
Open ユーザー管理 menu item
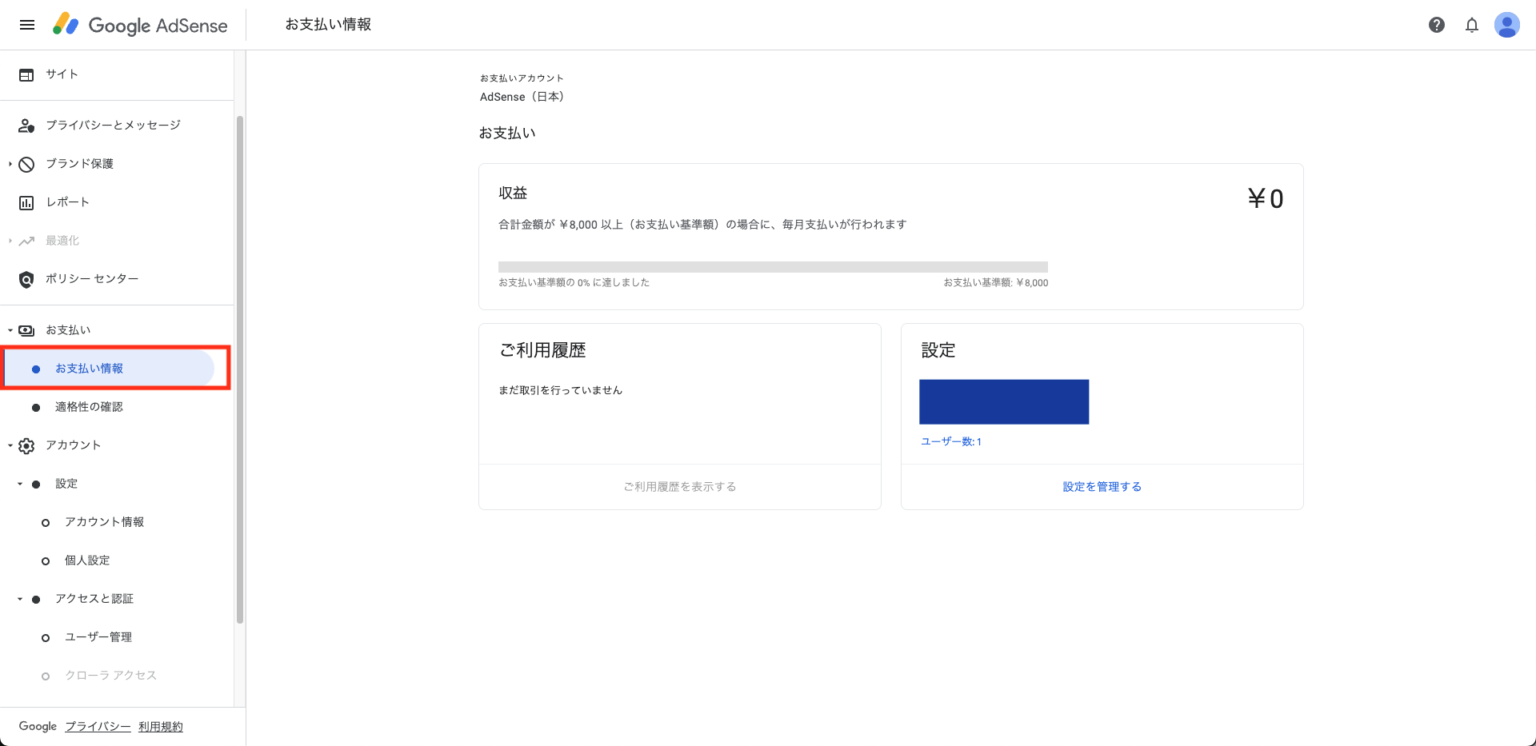tap(98, 637)
